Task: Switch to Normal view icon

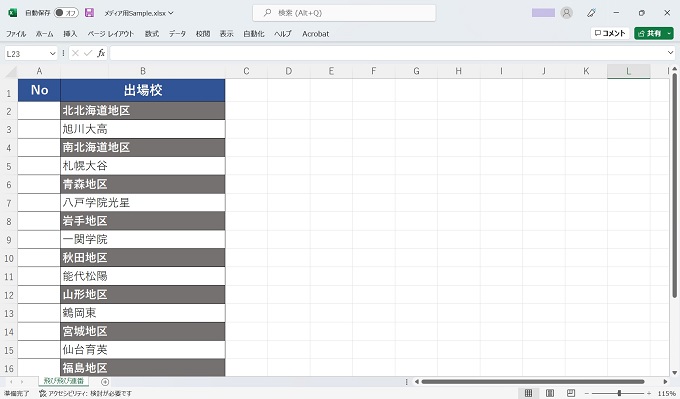Action: pos(528,393)
